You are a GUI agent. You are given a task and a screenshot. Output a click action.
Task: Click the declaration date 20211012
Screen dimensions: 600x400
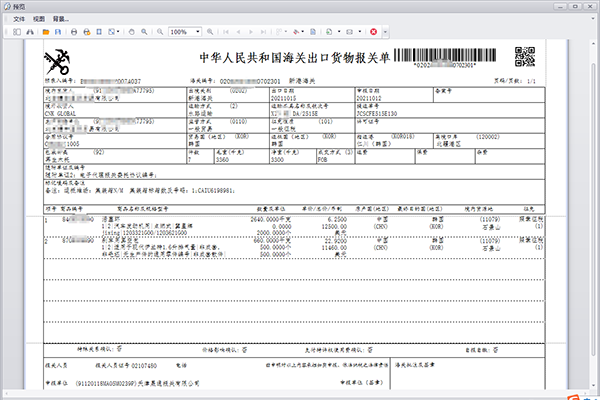pyautogui.click(x=369, y=98)
